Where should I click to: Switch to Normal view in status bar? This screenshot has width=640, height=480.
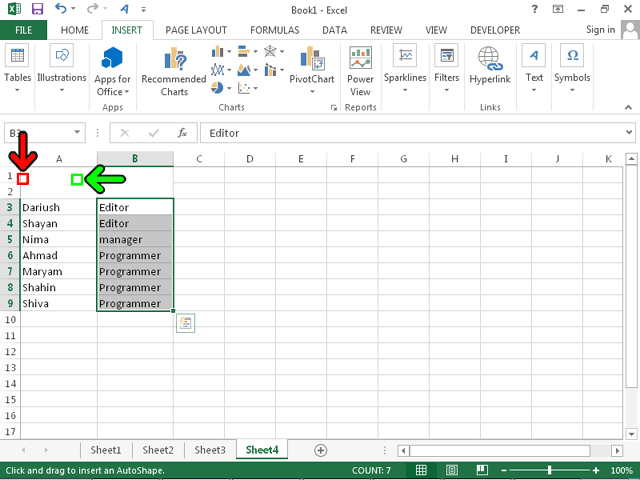(422, 470)
